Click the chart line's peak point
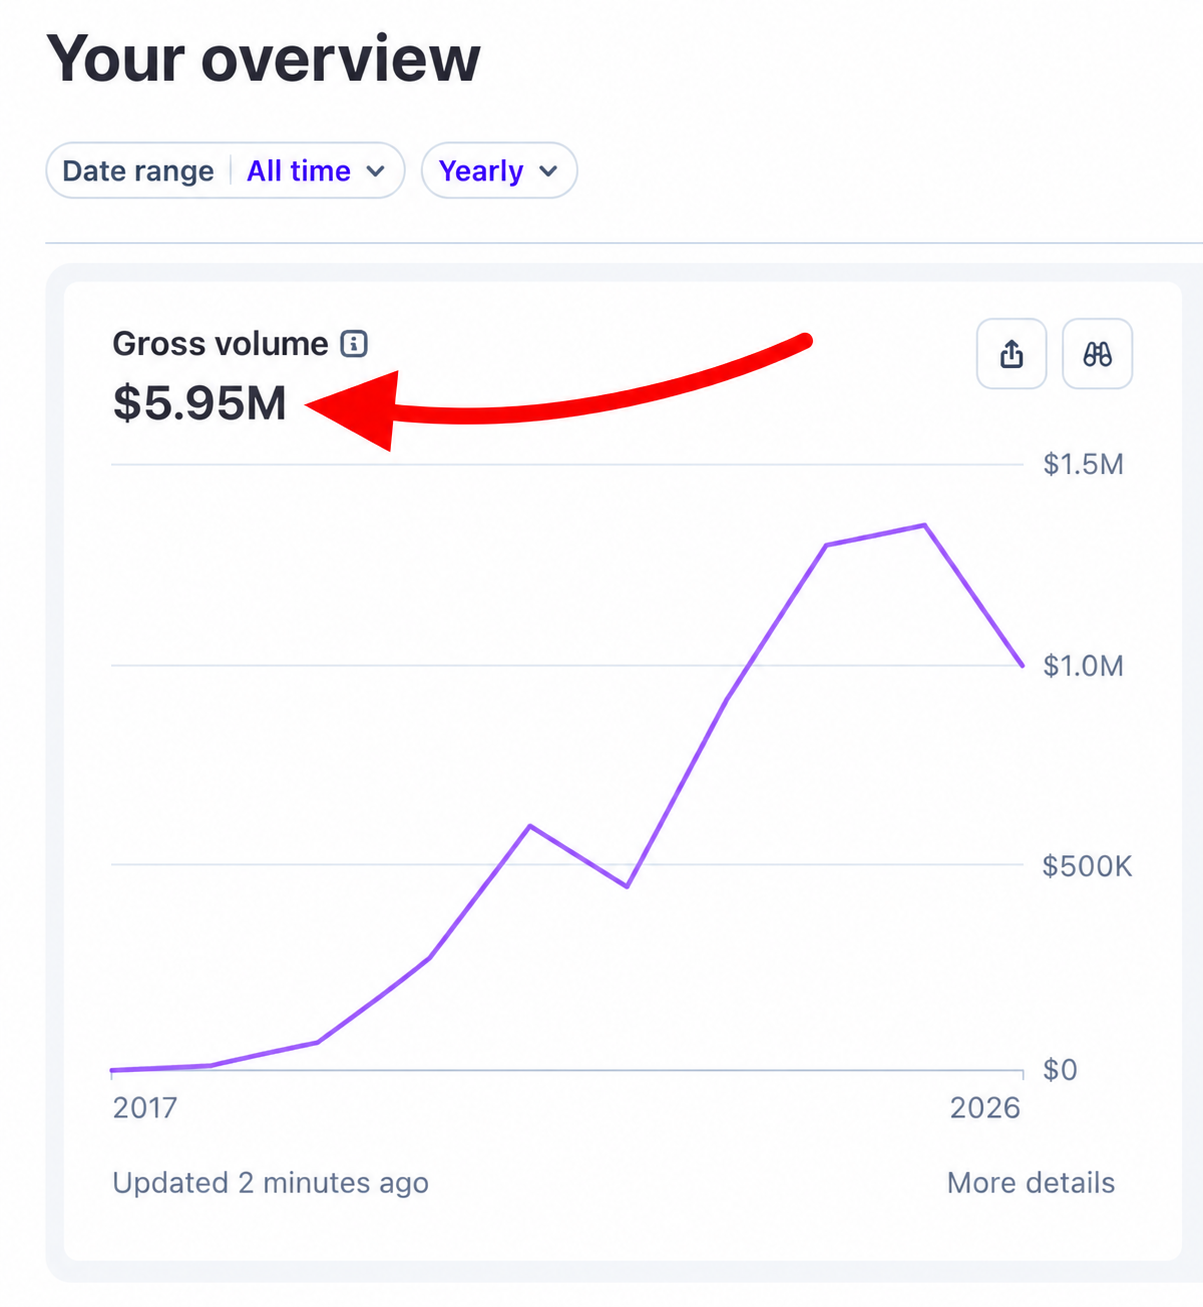 pos(924,525)
